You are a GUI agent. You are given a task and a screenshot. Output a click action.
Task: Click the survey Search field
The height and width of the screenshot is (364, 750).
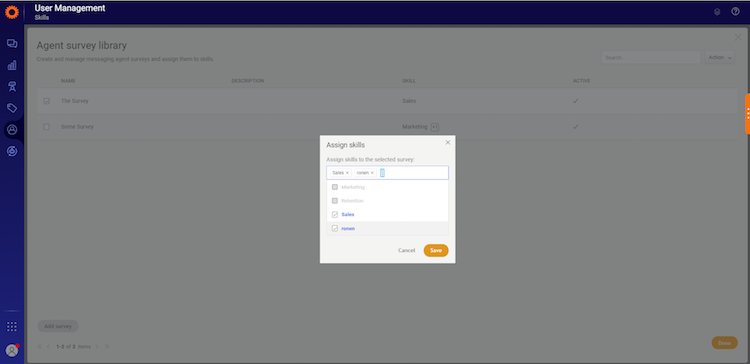(651, 57)
